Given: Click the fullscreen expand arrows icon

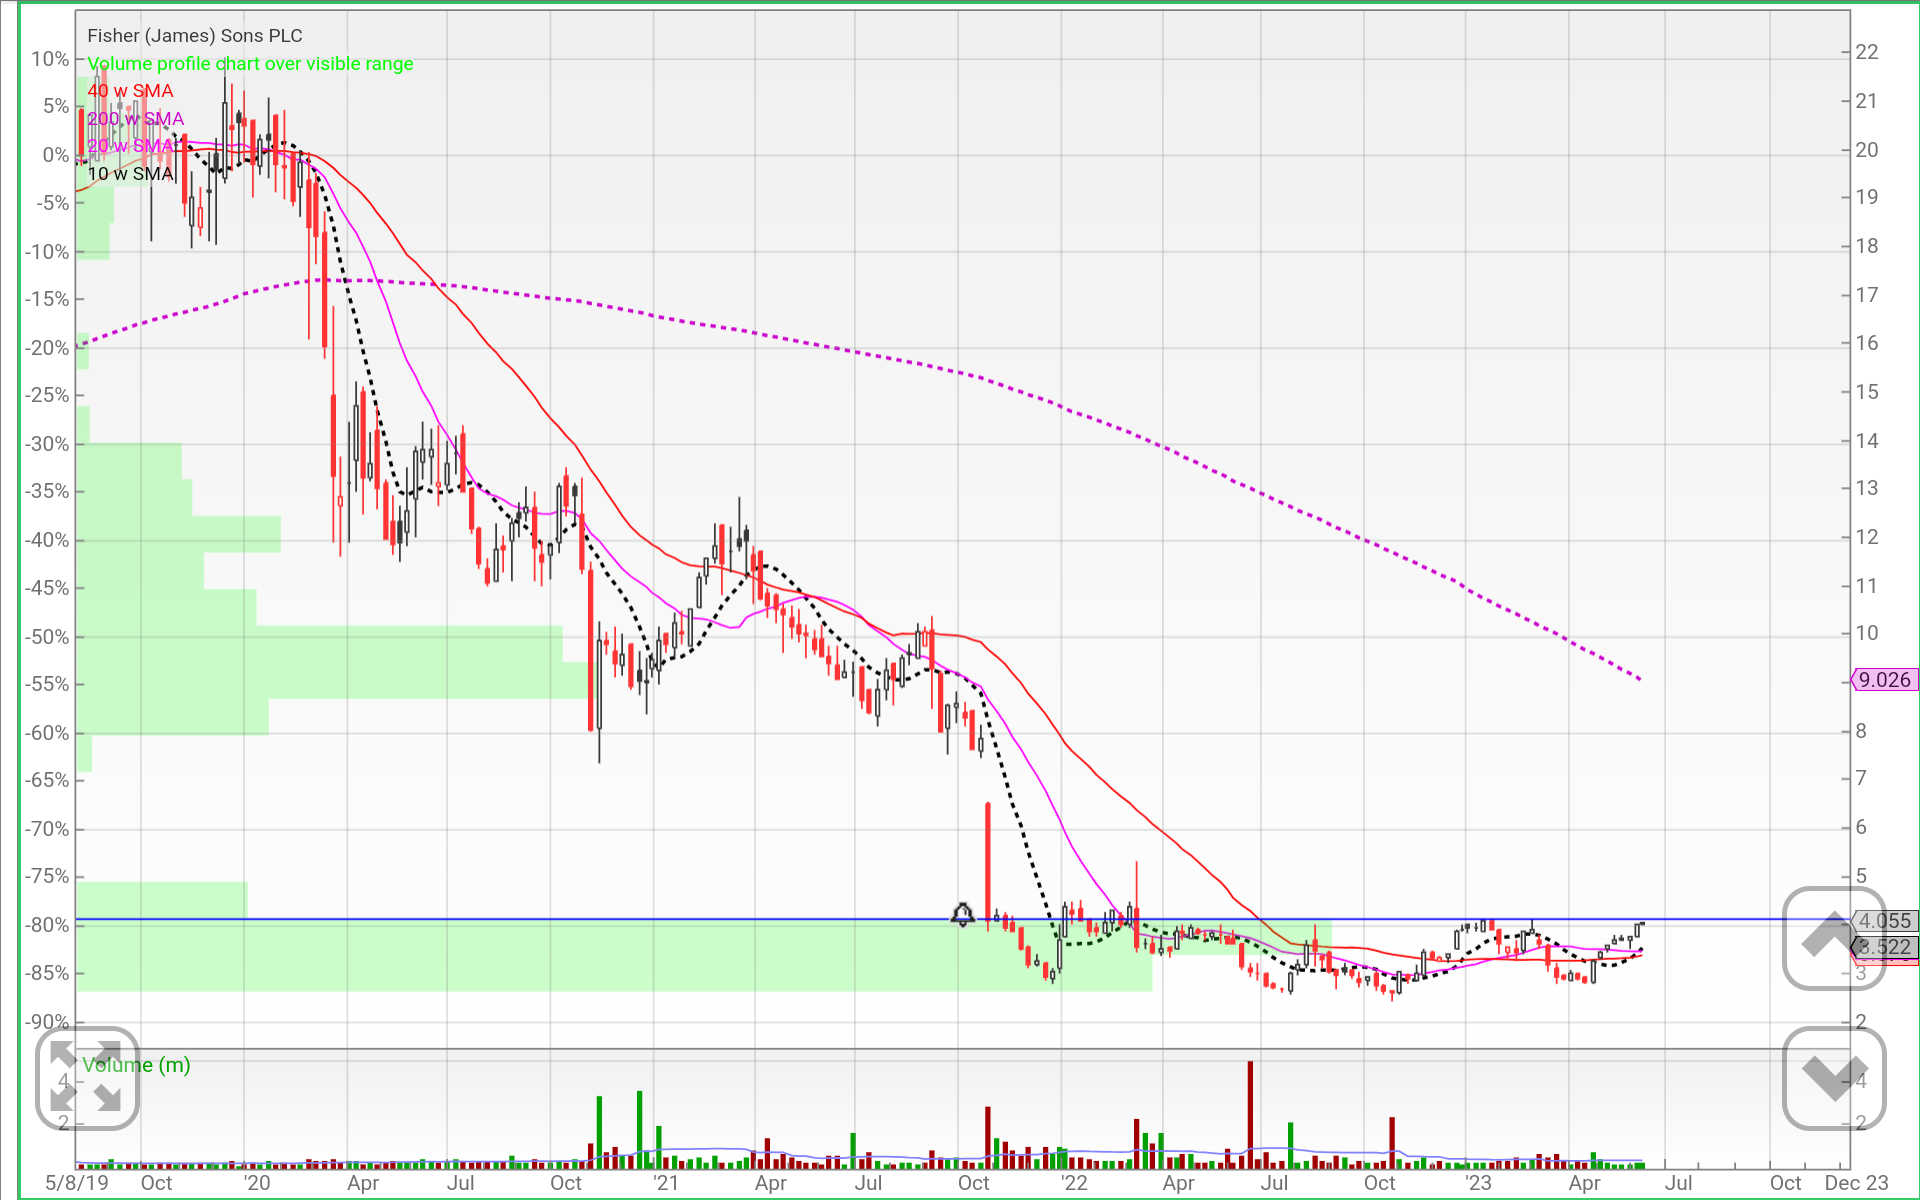Looking at the screenshot, I should (x=87, y=1079).
